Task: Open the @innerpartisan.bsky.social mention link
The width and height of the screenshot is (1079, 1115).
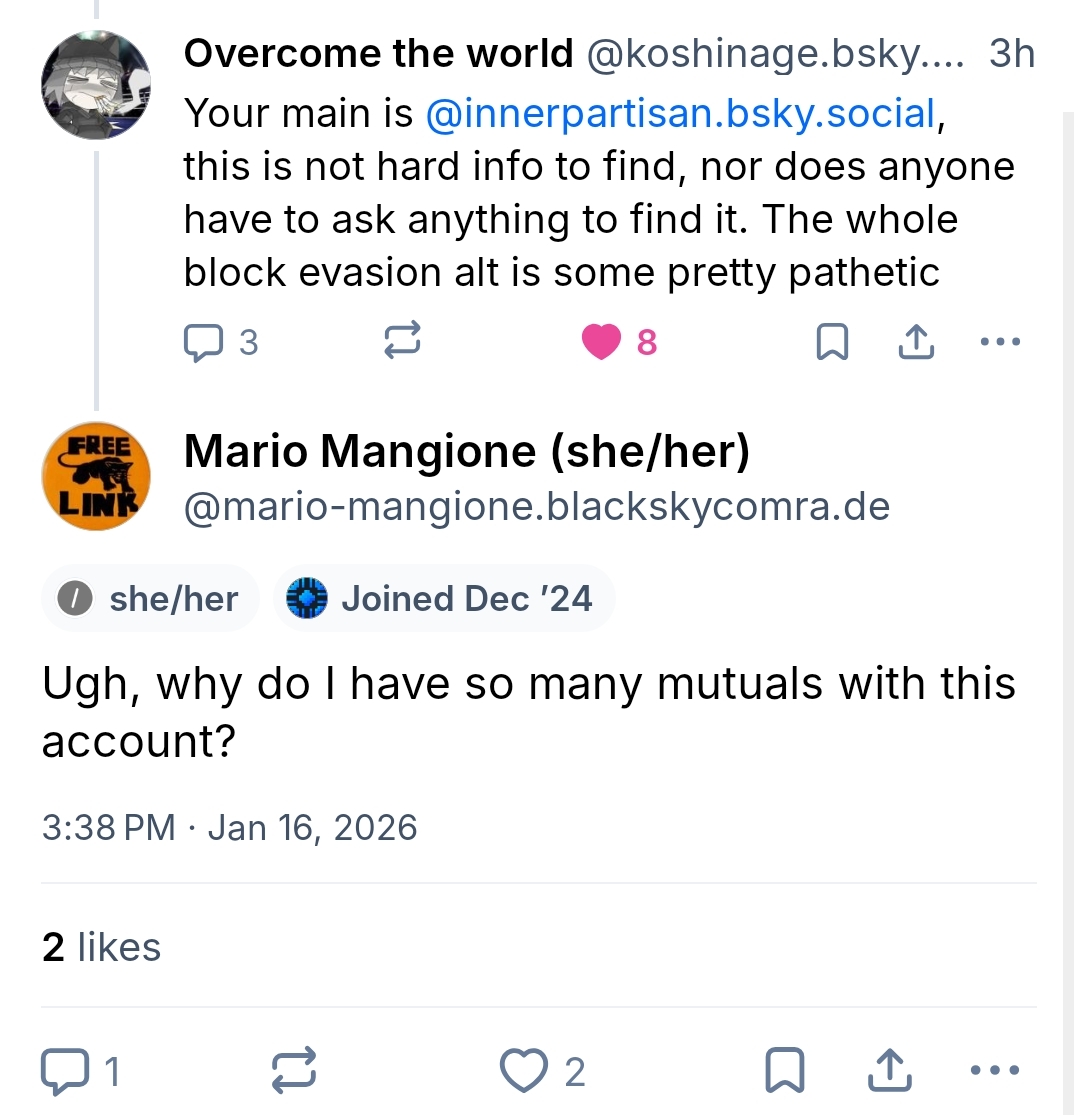Action: [680, 114]
